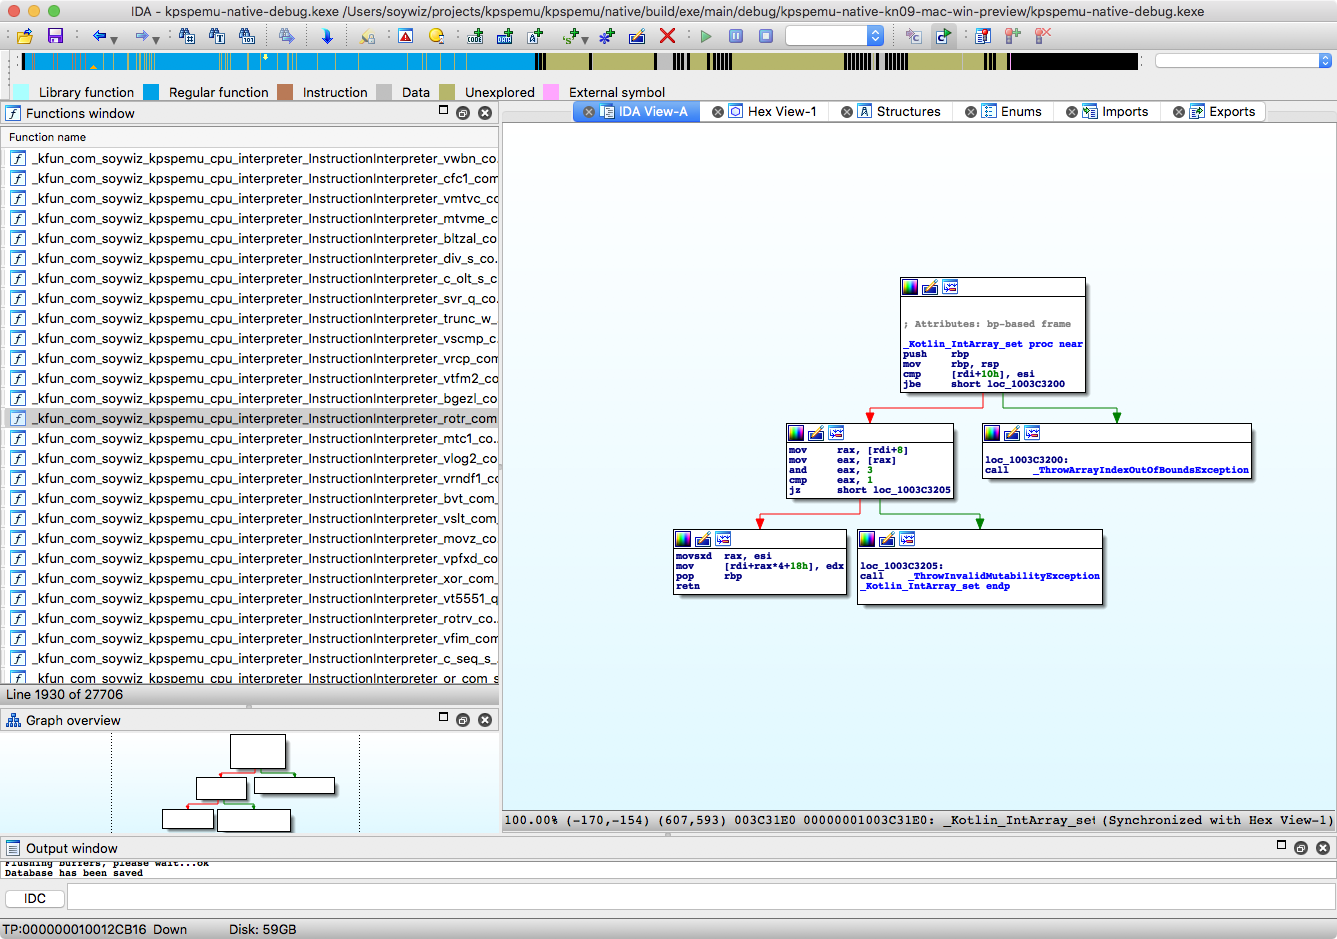The image size is (1337, 939).
Task: Click the blue down-arrow jump icon
Action: (327, 36)
